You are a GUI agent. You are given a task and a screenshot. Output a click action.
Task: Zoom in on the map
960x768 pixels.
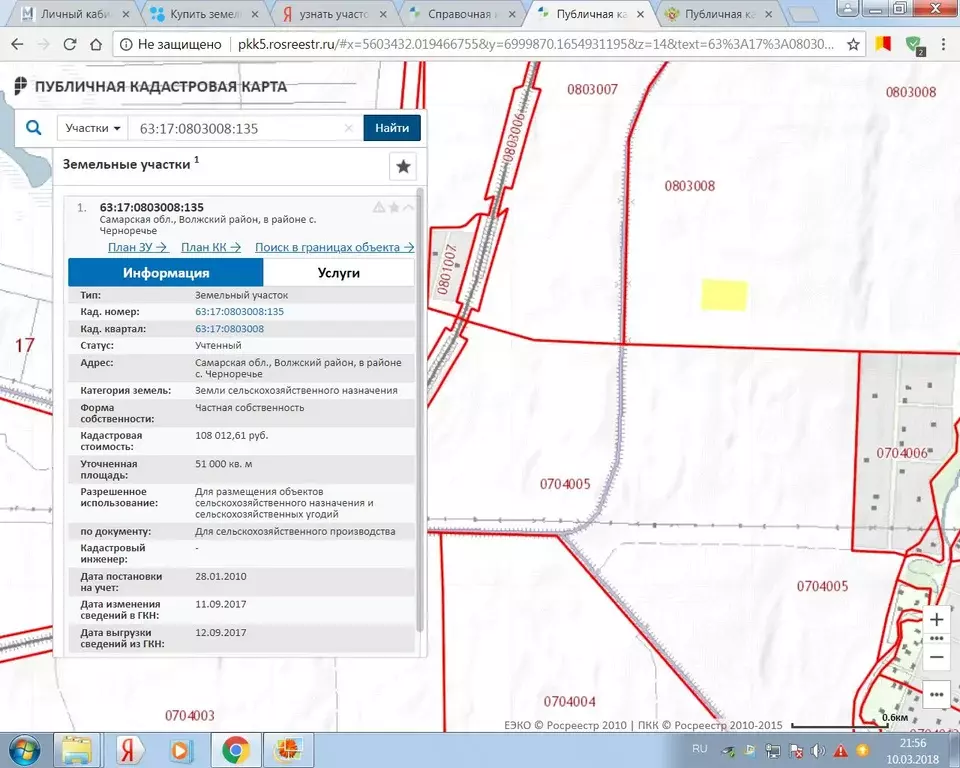(936, 619)
